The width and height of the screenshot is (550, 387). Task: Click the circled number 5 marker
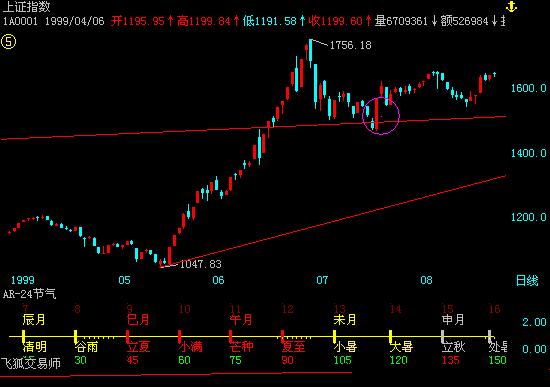pyautogui.click(x=8, y=42)
